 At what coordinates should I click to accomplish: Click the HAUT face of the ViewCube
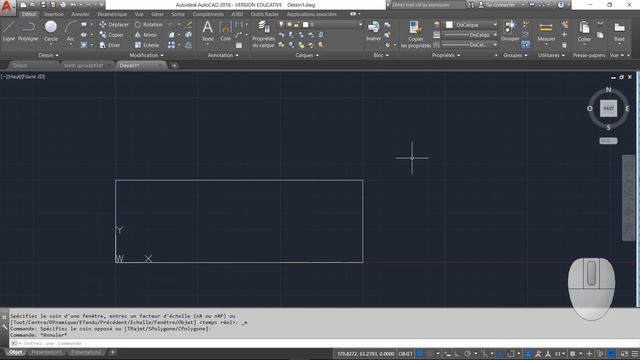[608, 109]
